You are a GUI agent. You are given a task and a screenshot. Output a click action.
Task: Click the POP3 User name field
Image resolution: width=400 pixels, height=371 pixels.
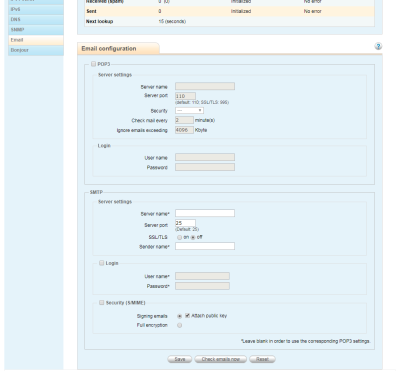(205, 157)
